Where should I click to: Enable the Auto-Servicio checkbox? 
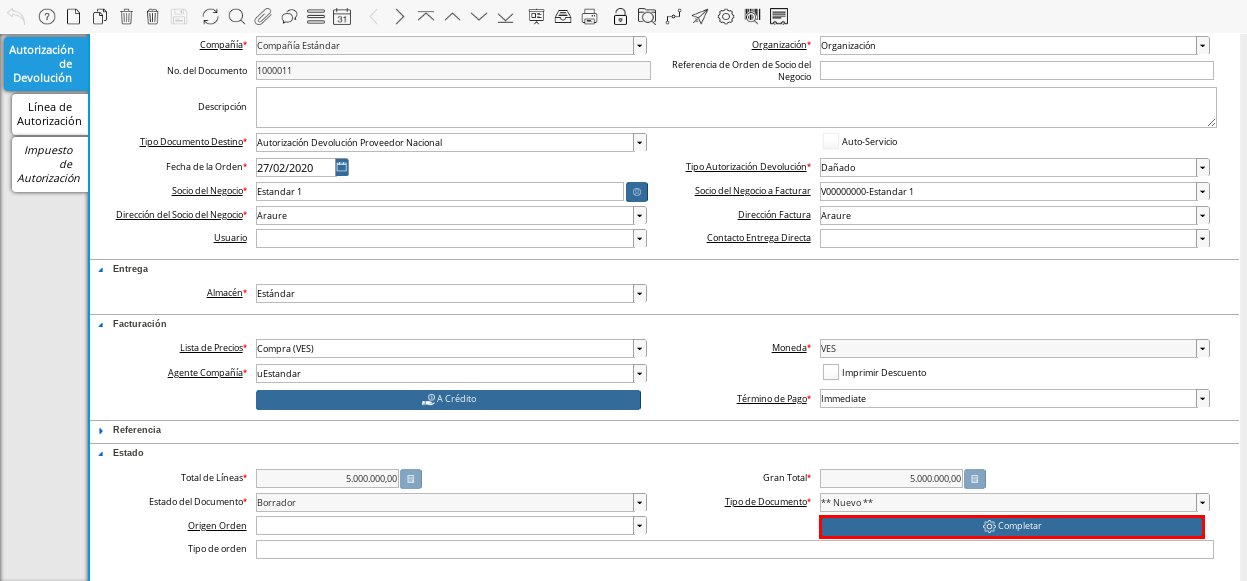830,142
